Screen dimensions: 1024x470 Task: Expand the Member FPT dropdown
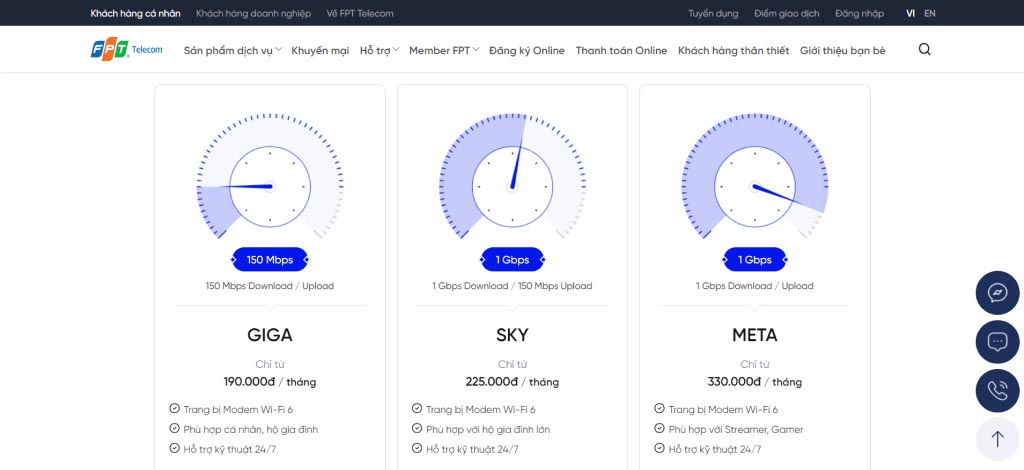pyautogui.click(x=444, y=50)
